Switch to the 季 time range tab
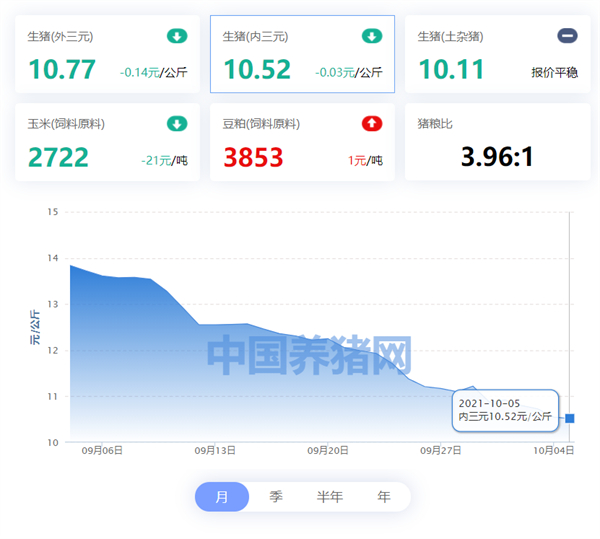Viewport: 600px width, 539px height. pos(276,497)
